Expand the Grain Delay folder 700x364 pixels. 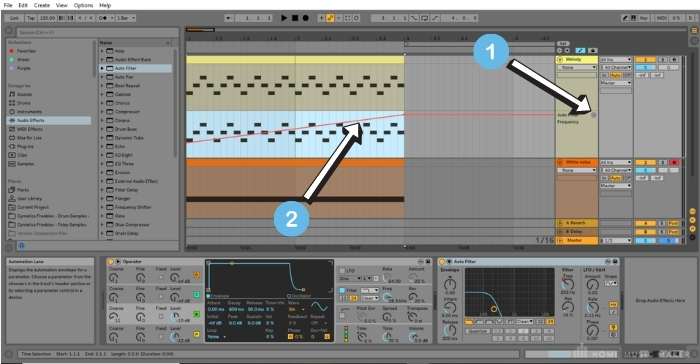pyautogui.click(x=102, y=233)
